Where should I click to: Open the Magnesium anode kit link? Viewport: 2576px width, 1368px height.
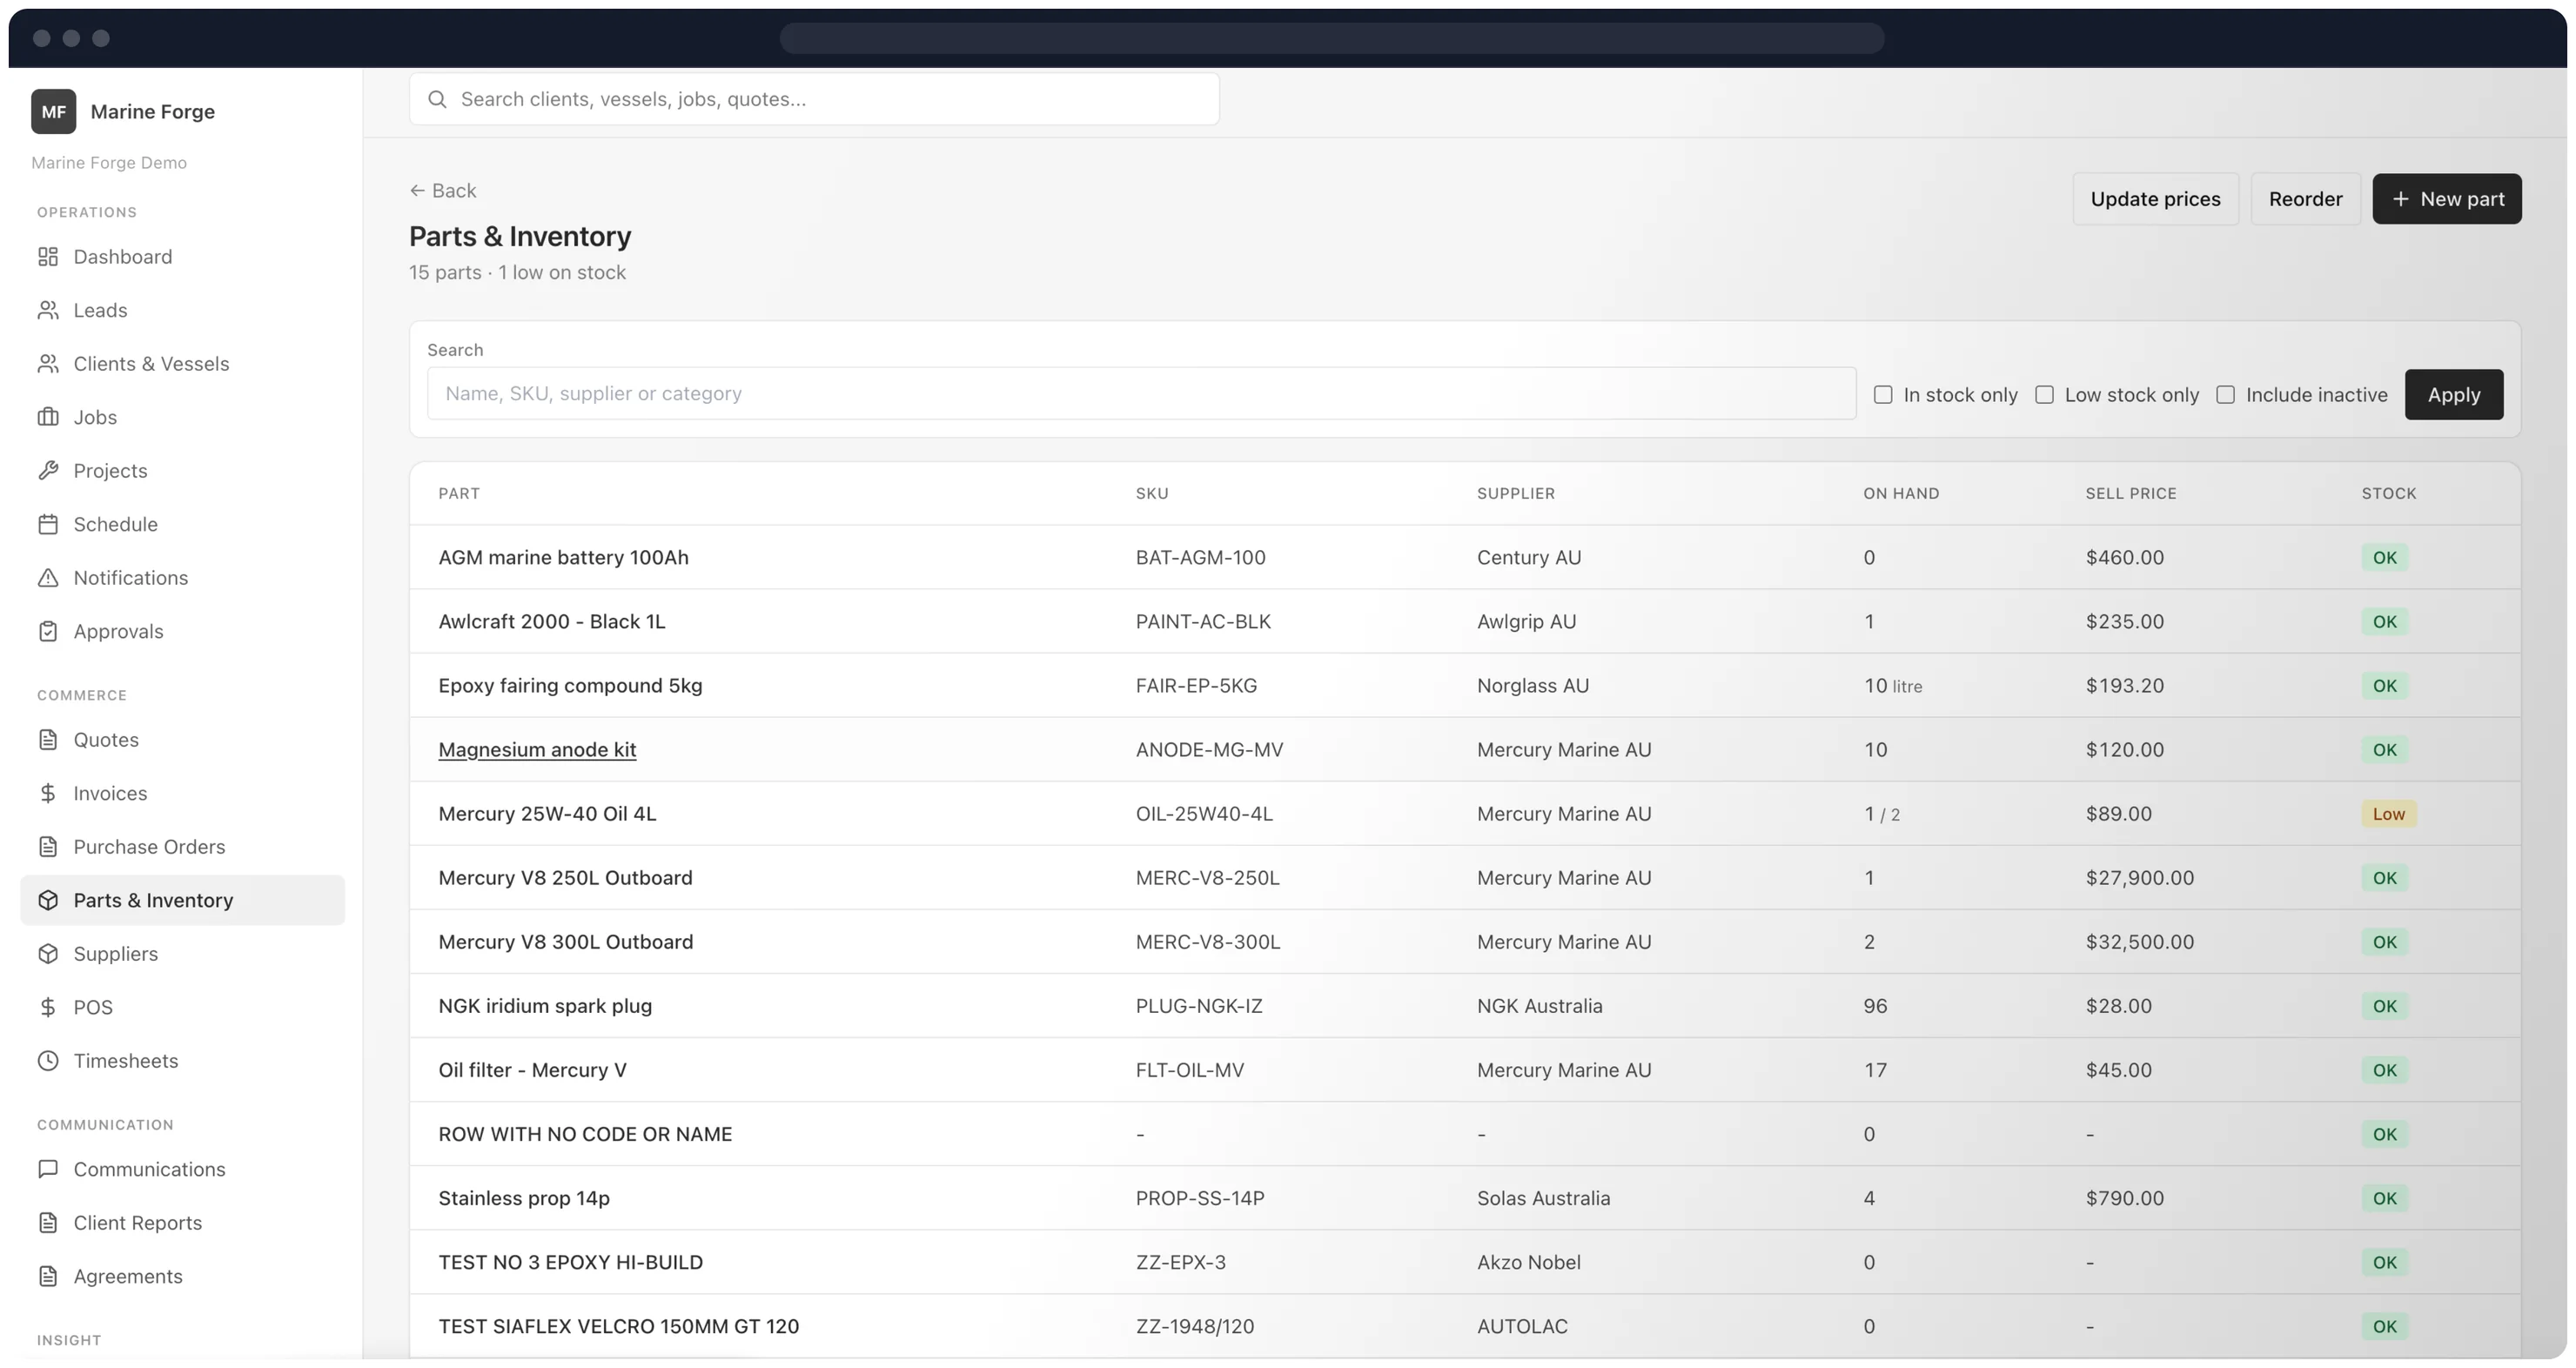pos(537,750)
